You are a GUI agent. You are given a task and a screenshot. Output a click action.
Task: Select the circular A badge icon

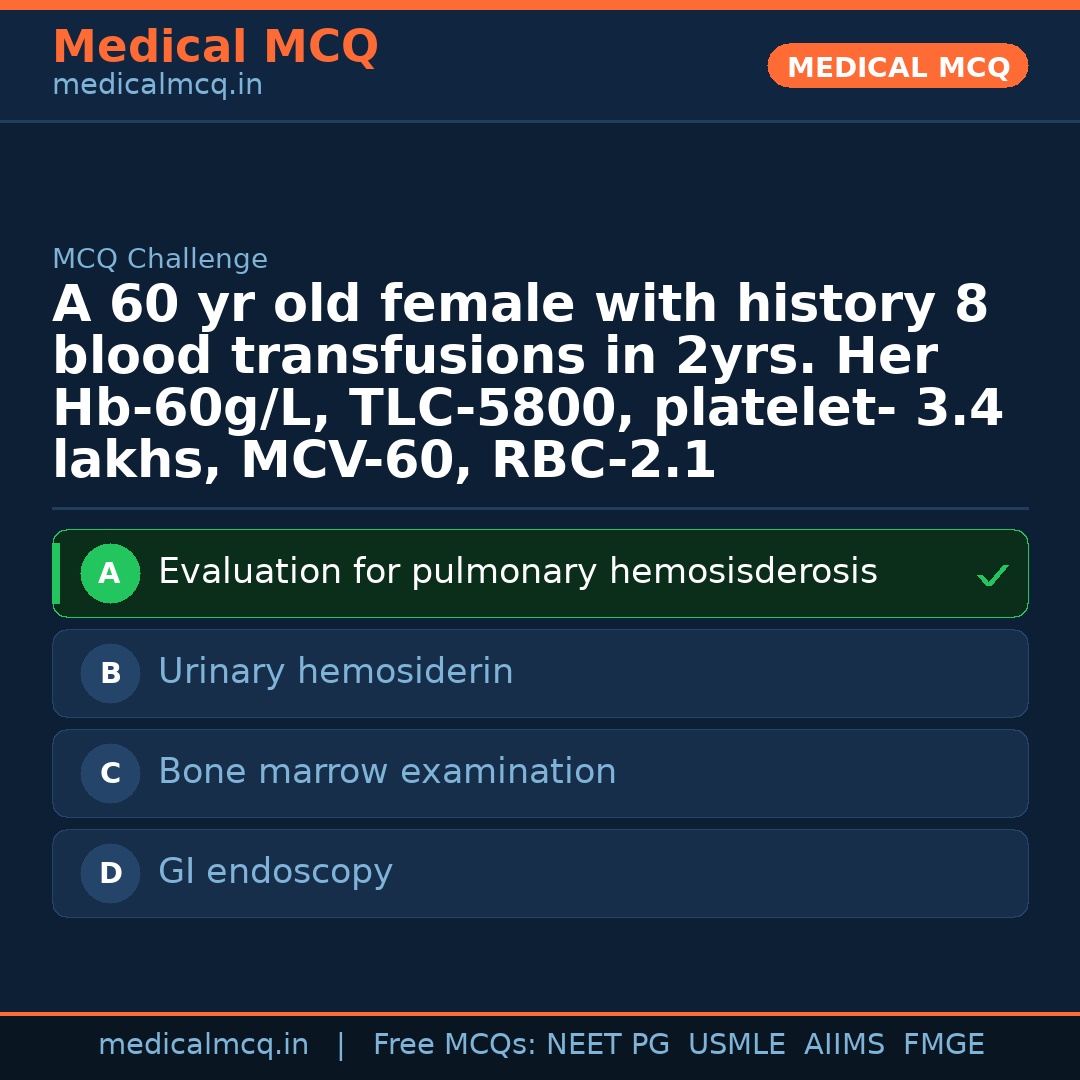click(110, 573)
